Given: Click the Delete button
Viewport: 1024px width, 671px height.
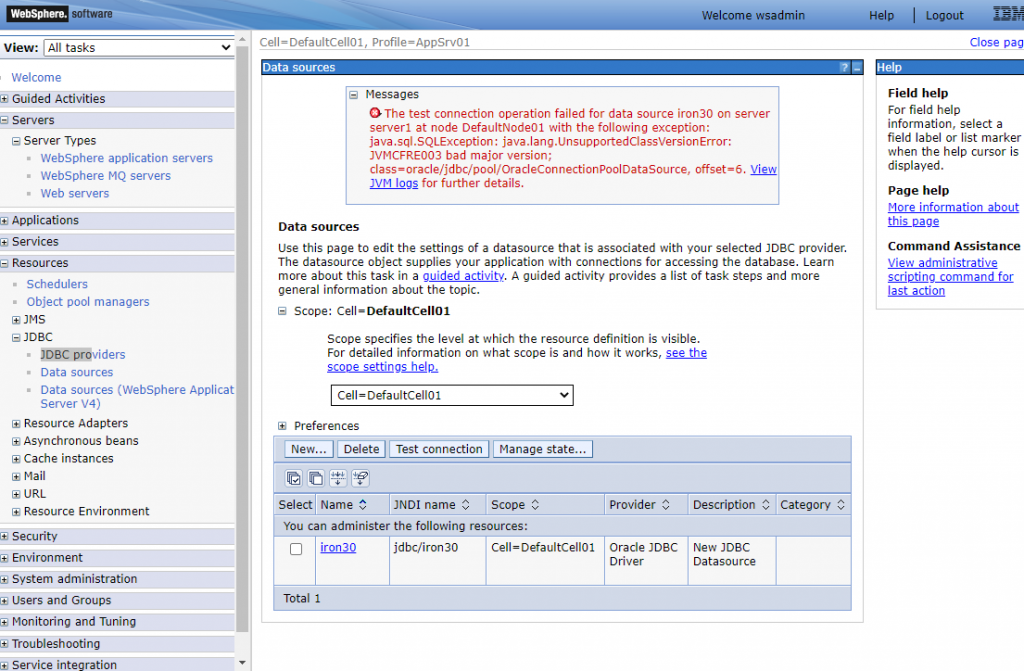Looking at the screenshot, I should tap(361, 449).
